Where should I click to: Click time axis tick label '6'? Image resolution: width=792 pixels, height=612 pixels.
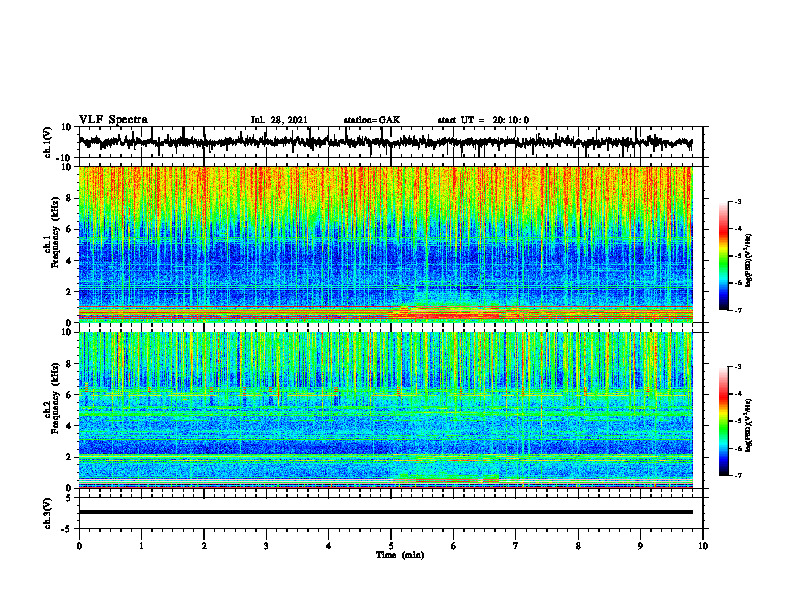click(454, 546)
